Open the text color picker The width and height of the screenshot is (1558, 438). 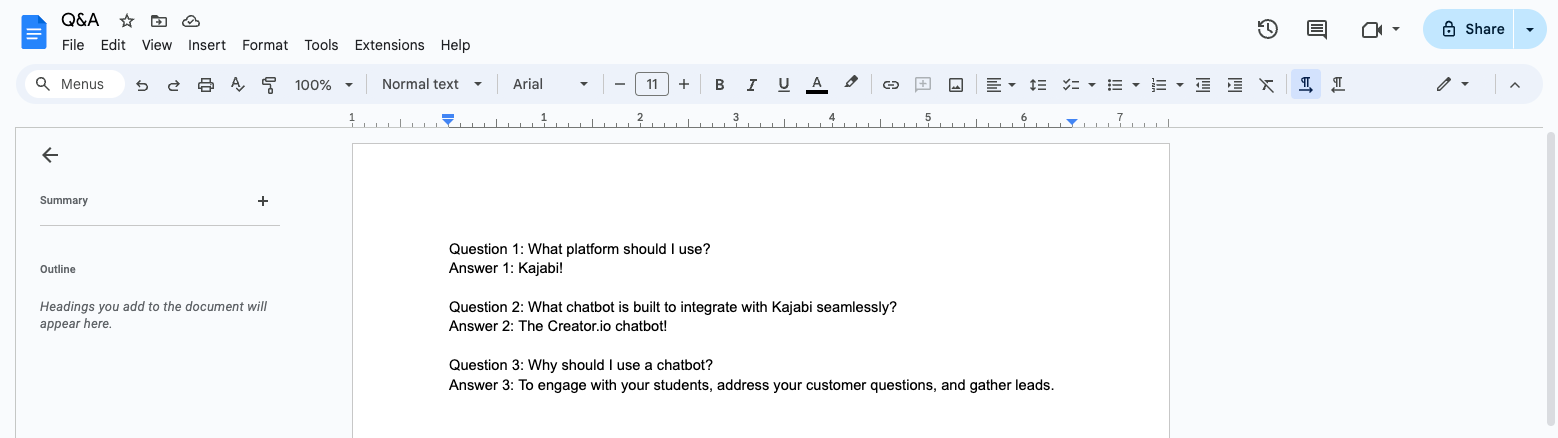[816, 85]
